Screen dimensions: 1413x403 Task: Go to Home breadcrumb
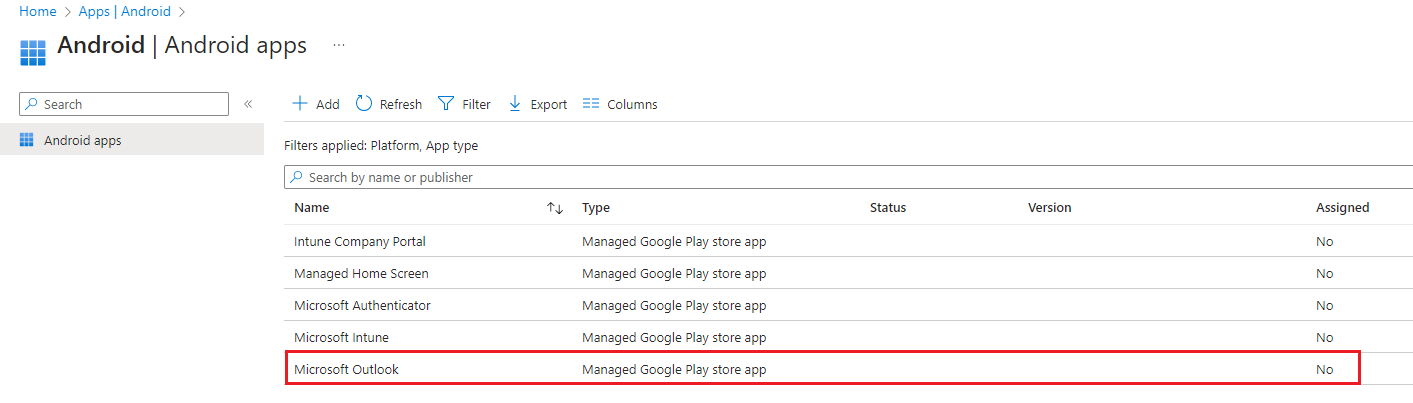pos(38,11)
